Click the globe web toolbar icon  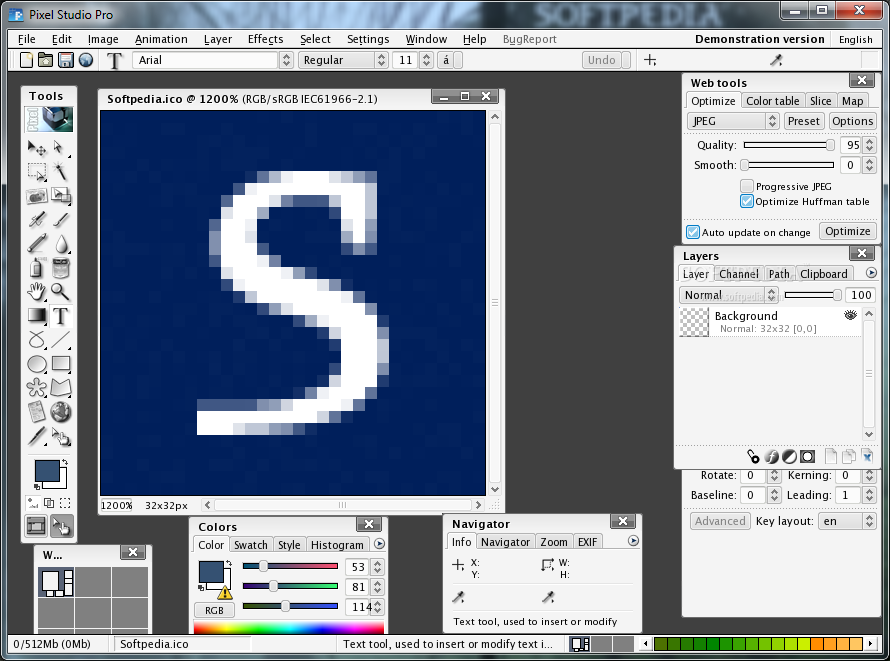click(x=86, y=60)
